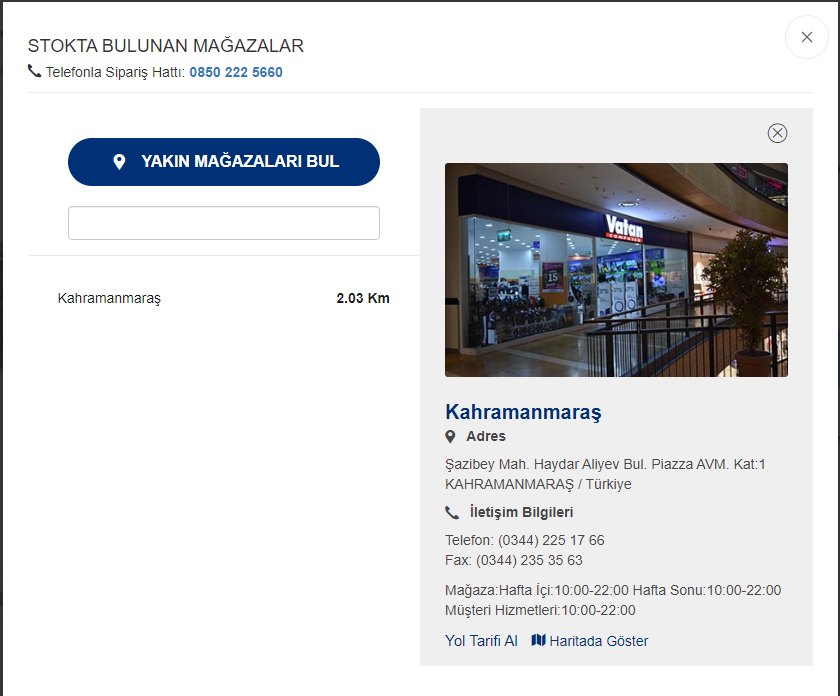Call the hotline number 0850 222 5660
Viewport: 840px width, 696px height.
click(x=236, y=72)
